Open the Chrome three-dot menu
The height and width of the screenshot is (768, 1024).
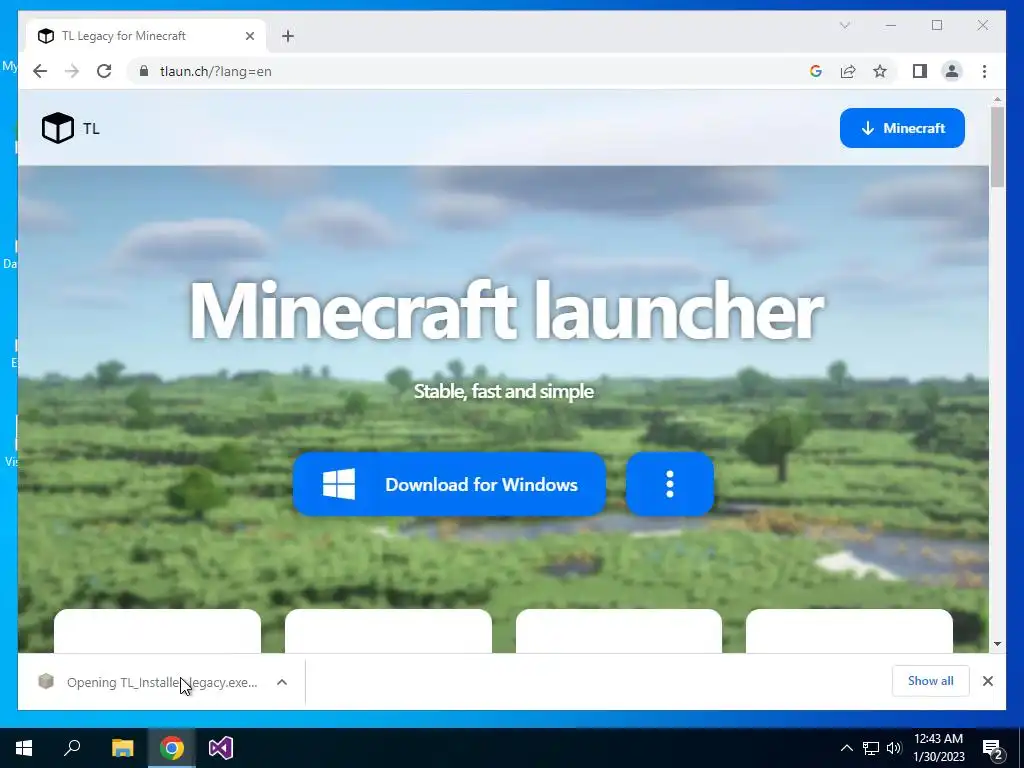(x=984, y=71)
